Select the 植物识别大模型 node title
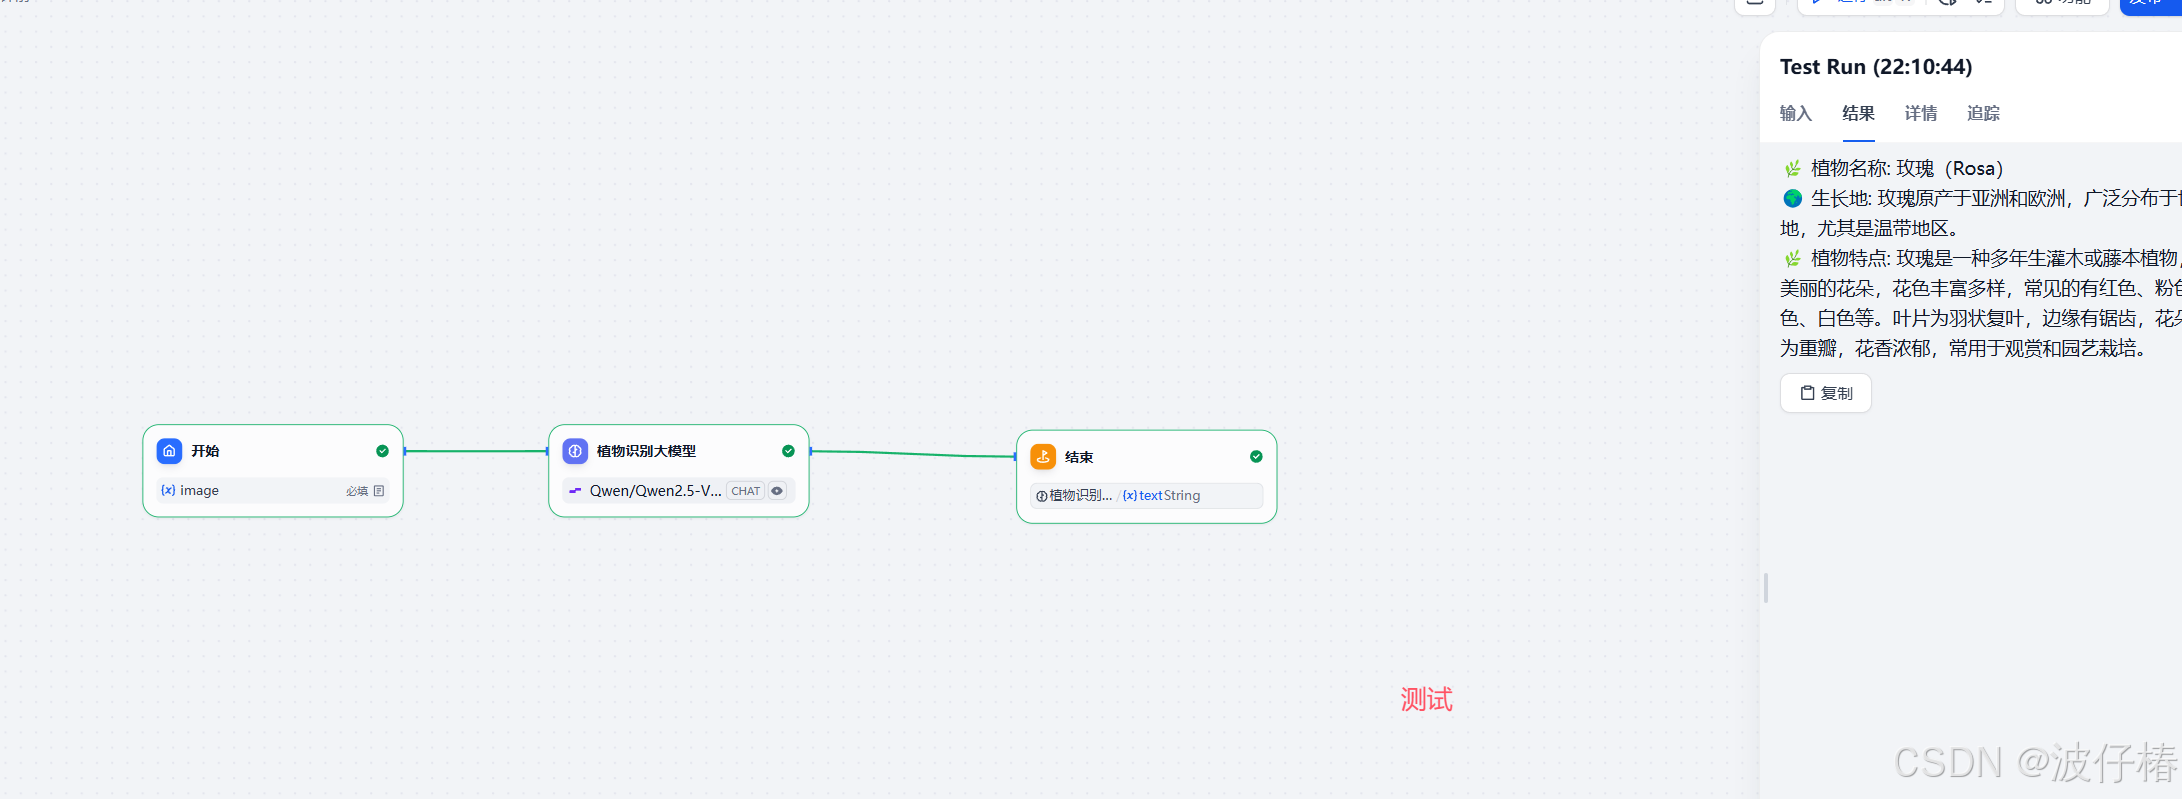Viewport: 2182px width, 799px height. (646, 451)
